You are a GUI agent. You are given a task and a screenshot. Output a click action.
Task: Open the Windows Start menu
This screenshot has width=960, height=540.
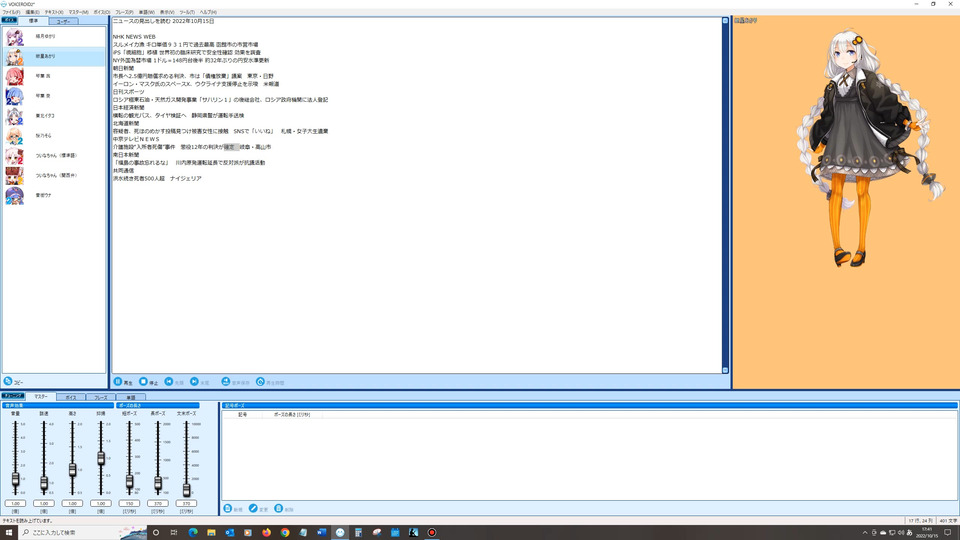point(9,533)
